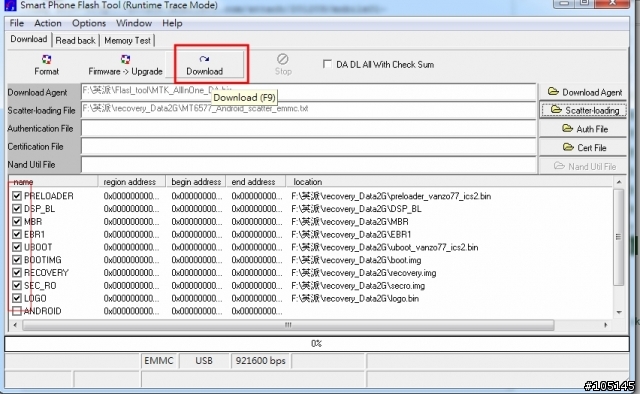This screenshot has width=640, height=394.
Task: Open the File menu
Action: (x=17, y=23)
